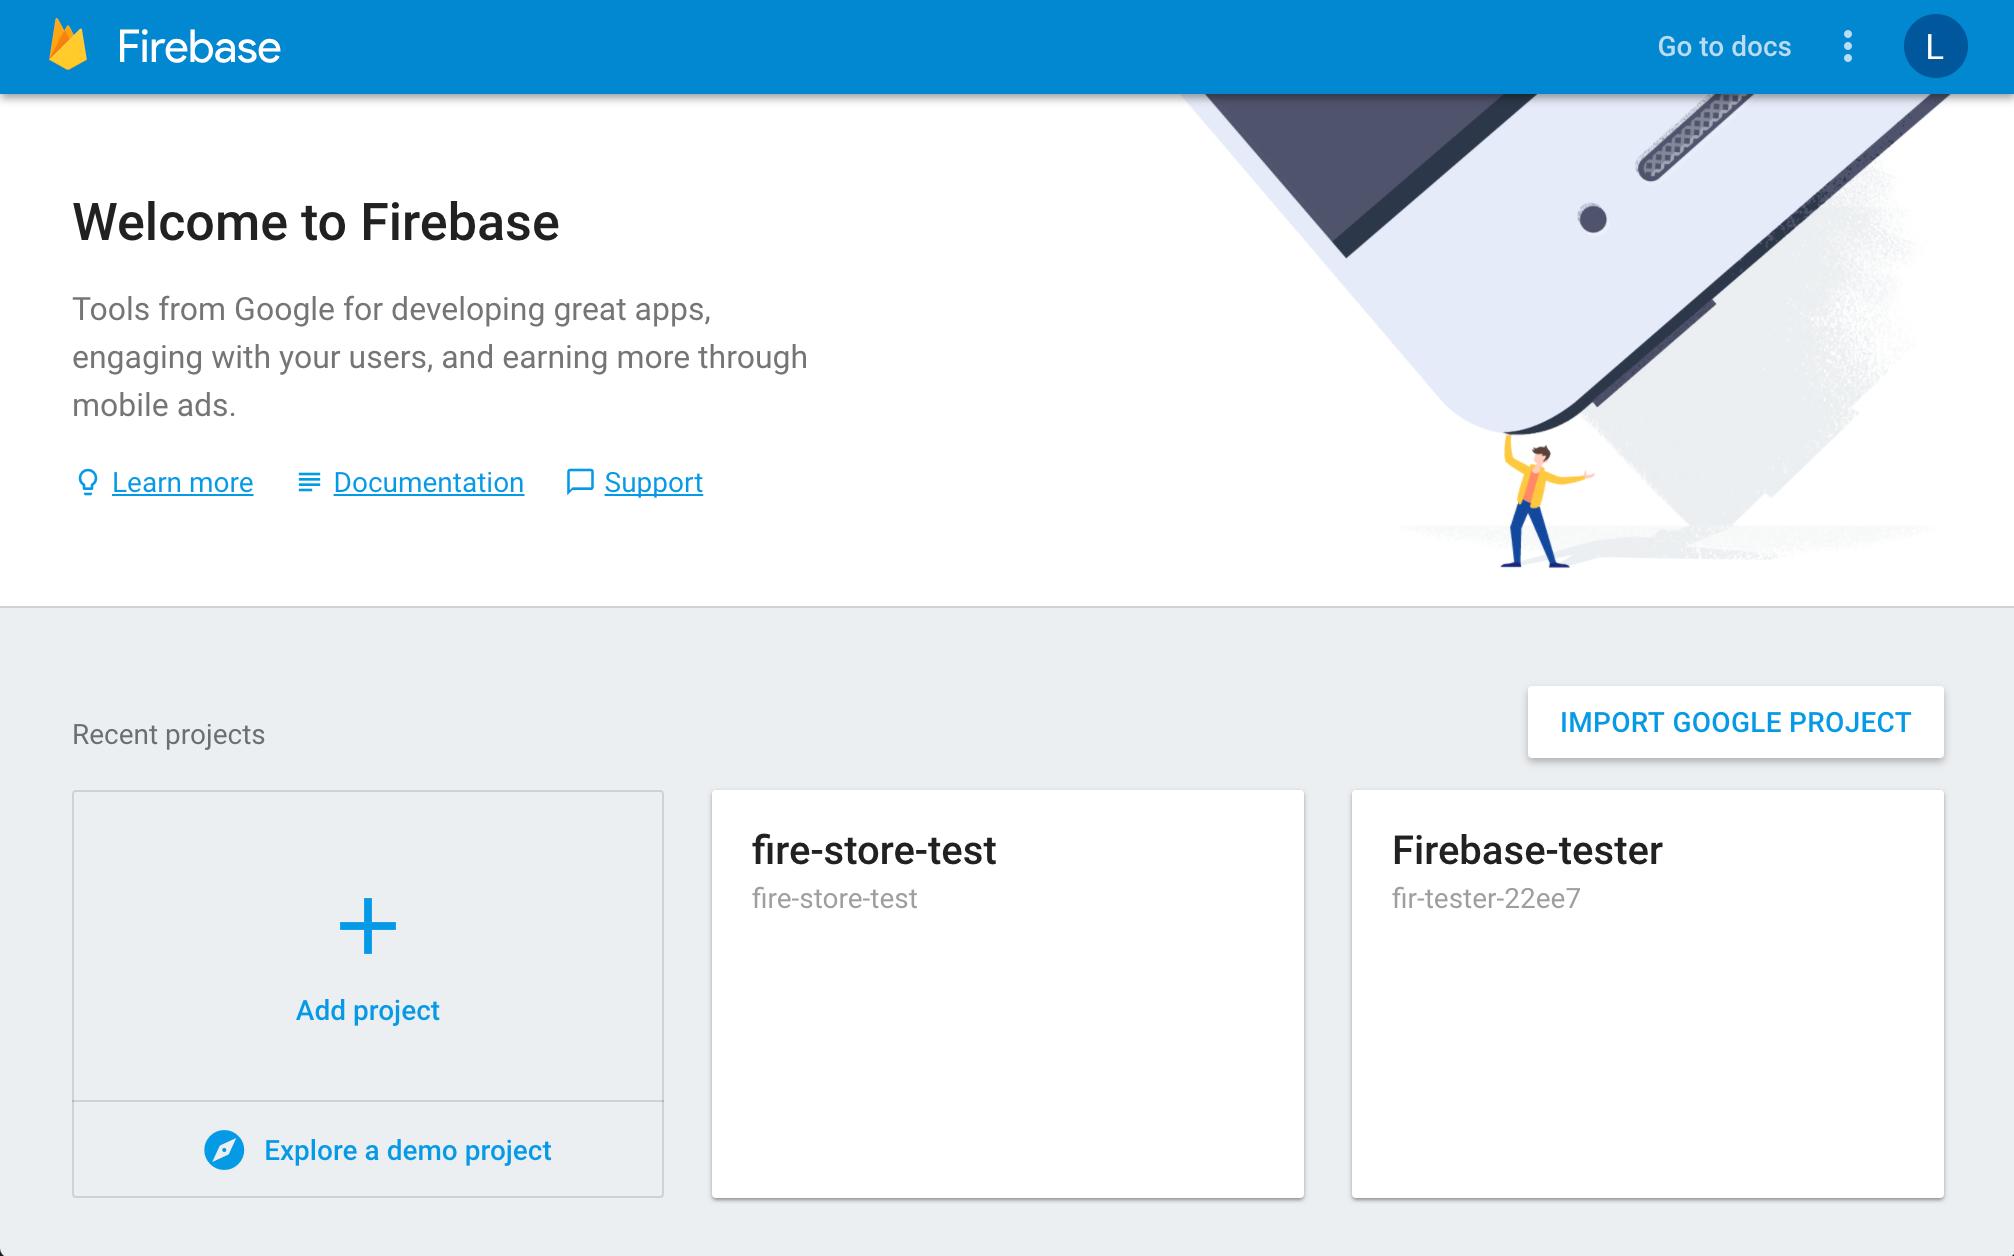The height and width of the screenshot is (1256, 2014).
Task: Click the blue plus icon to add project
Action: 368,926
